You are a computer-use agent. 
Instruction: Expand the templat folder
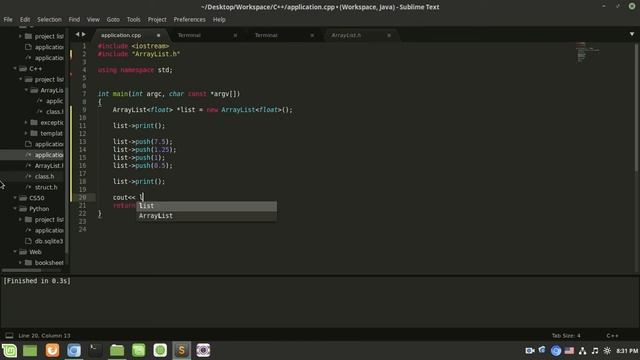click(26, 133)
